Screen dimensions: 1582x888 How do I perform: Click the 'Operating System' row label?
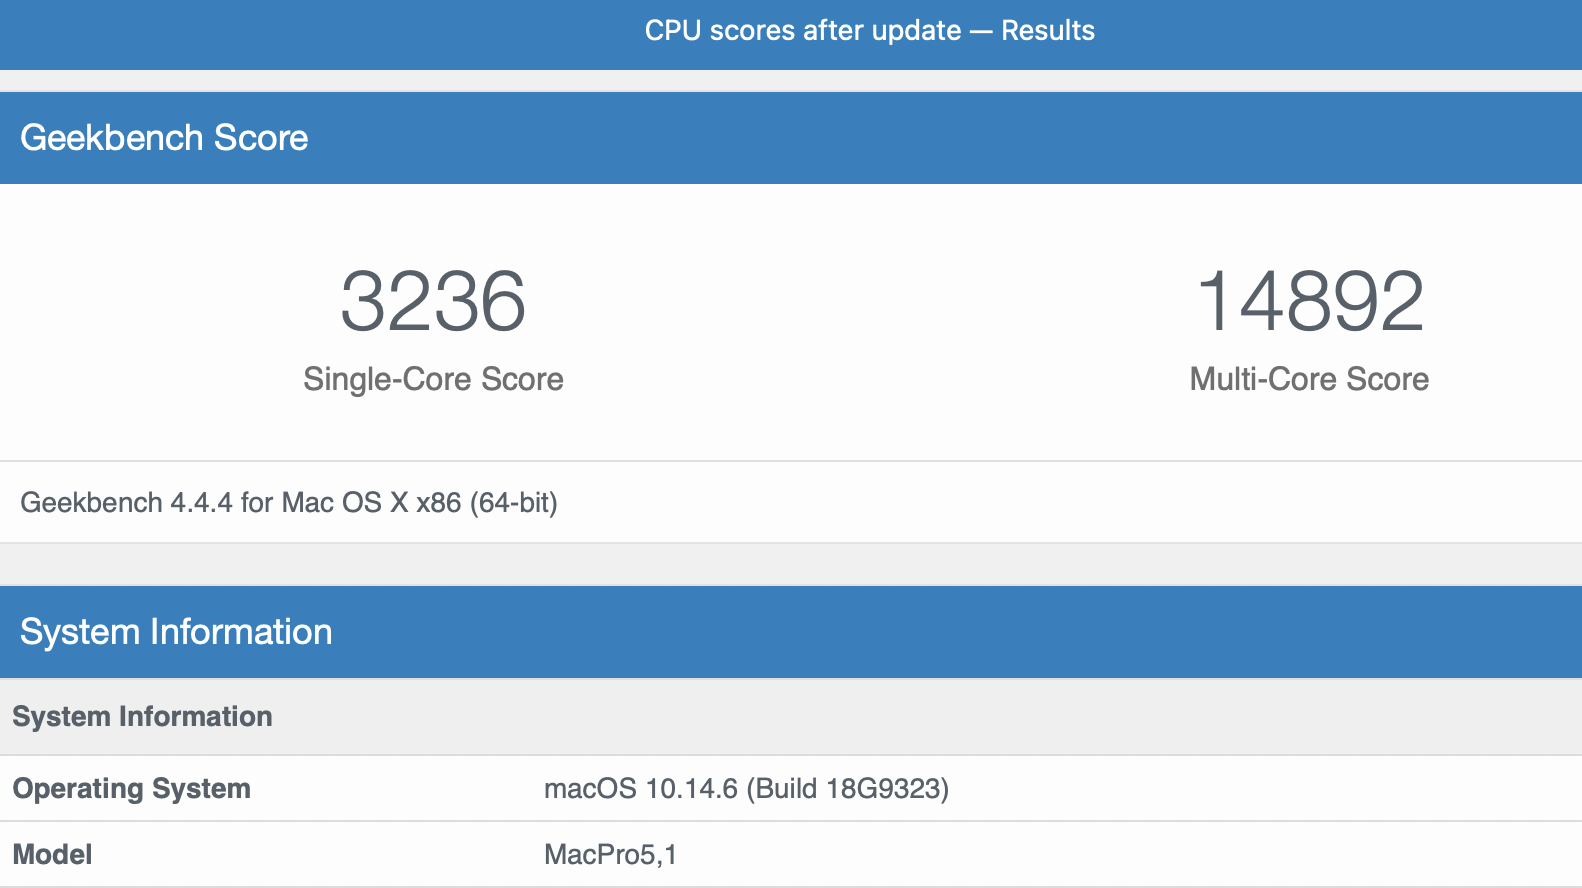tap(131, 789)
